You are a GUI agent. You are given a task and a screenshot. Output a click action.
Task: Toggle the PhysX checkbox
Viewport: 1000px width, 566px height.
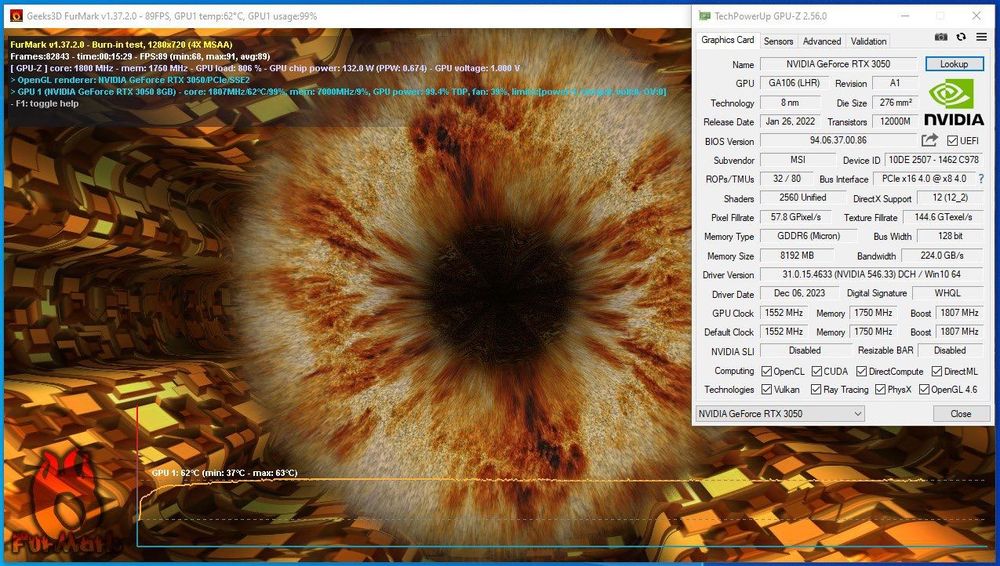tap(880, 389)
